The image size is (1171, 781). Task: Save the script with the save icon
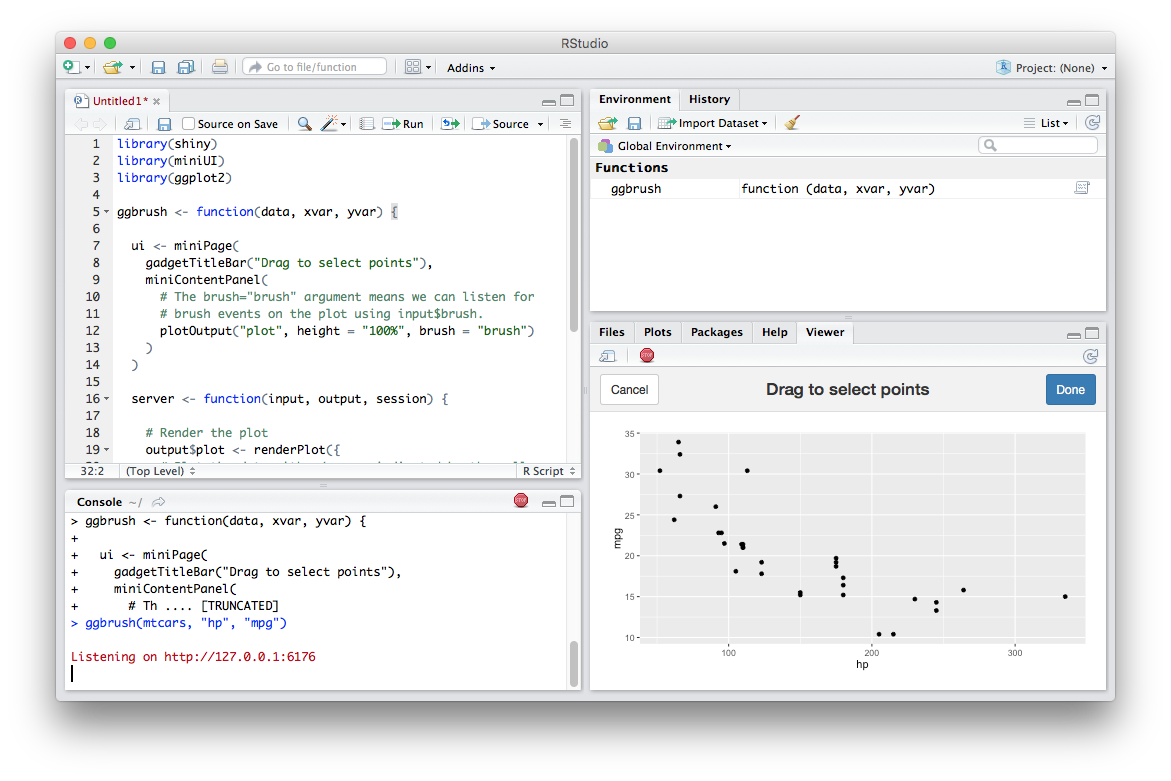pos(164,123)
